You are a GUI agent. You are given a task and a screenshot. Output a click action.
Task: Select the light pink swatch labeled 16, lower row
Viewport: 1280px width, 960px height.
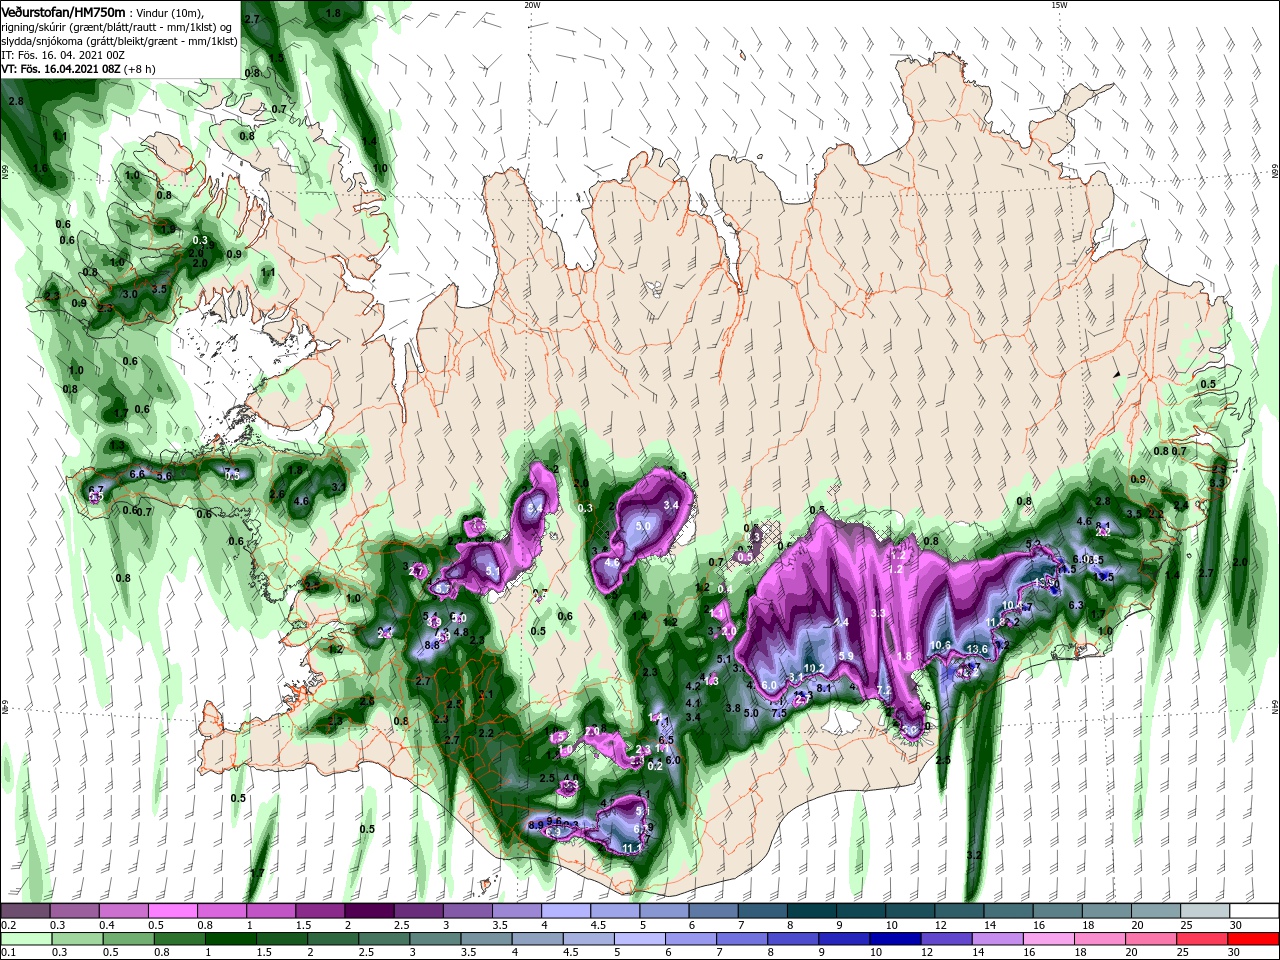pos(1050,939)
